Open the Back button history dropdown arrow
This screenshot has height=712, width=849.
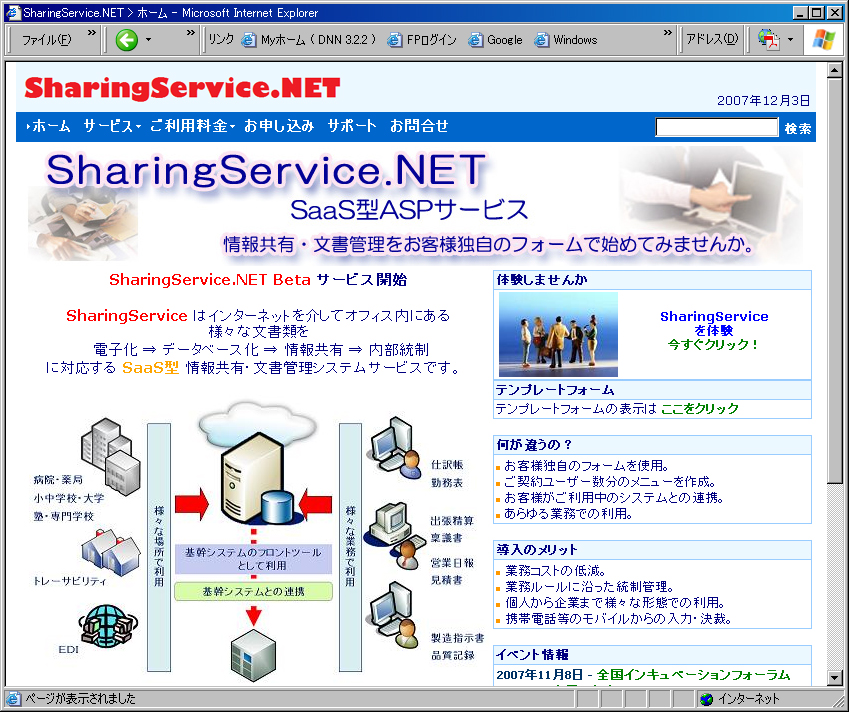(148, 40)
